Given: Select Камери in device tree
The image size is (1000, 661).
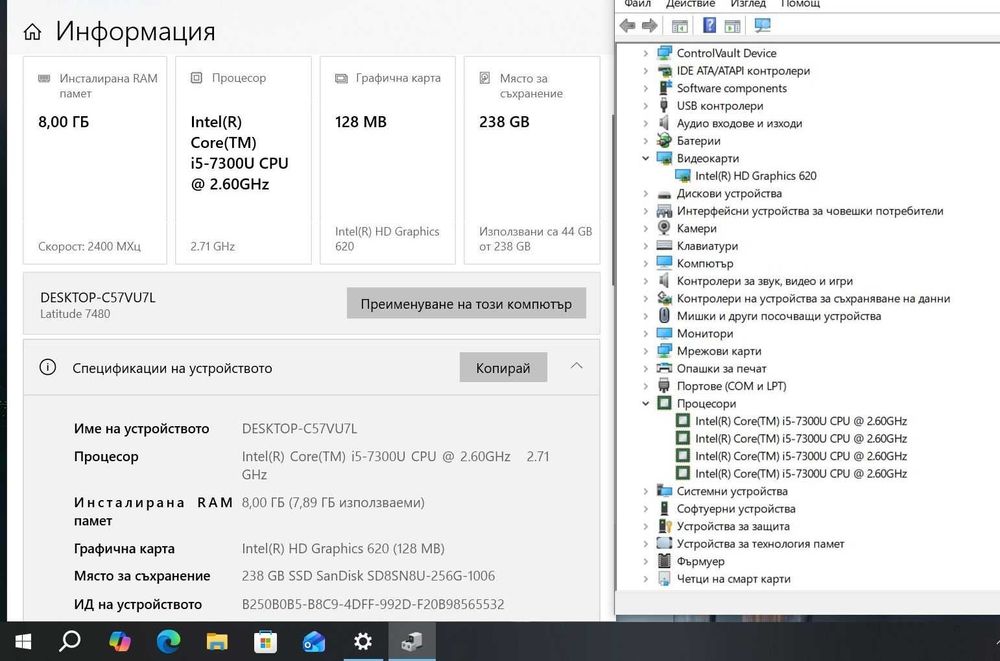Looking at the screenshot, I should click(x=696, y=228).
